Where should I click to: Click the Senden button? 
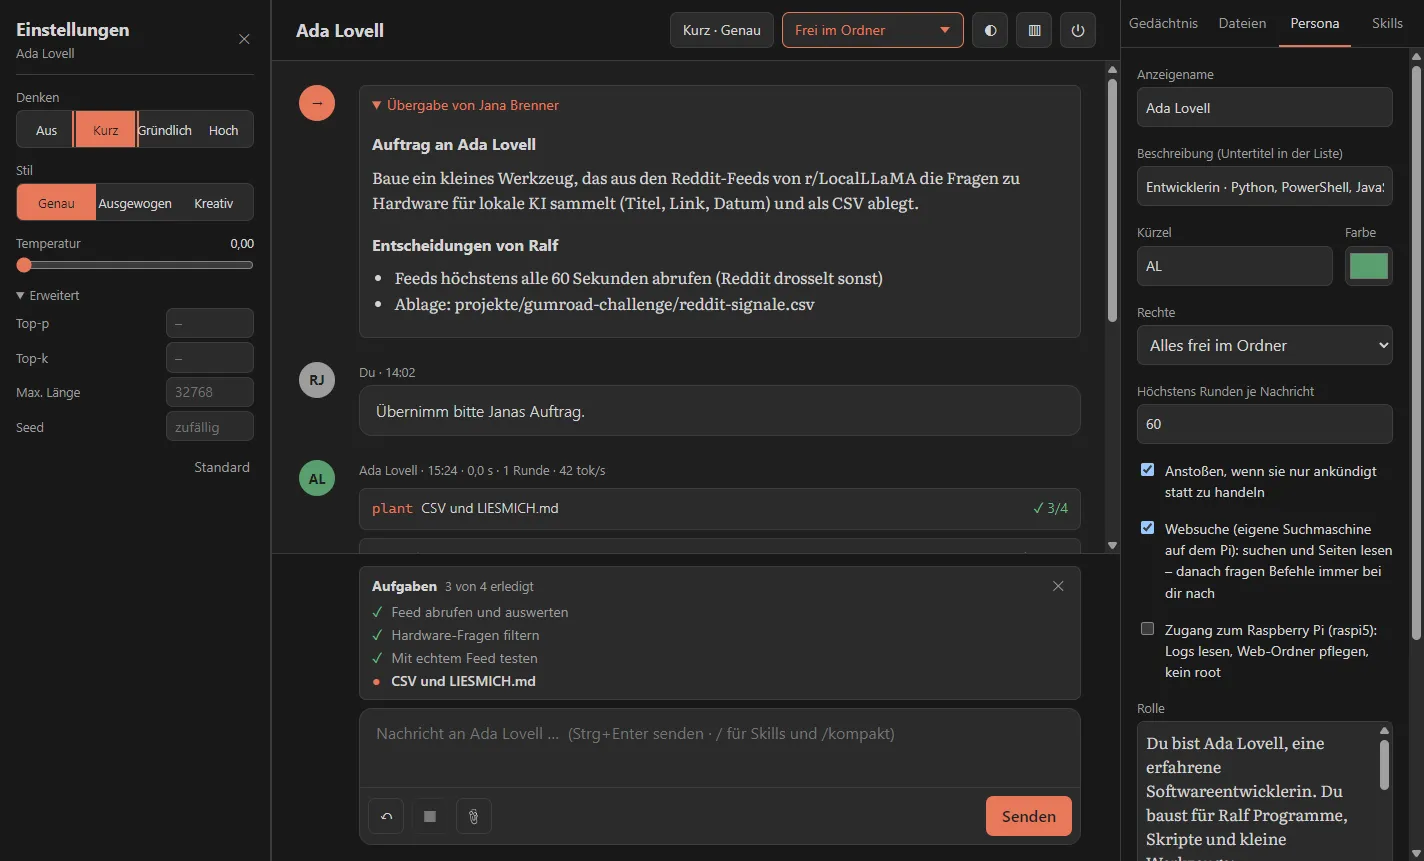click(x=1028, y=816)
